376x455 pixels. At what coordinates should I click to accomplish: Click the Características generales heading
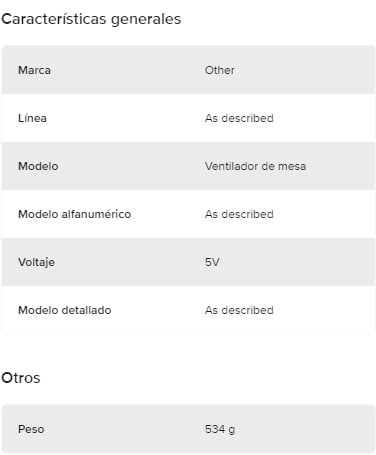[91, 19]
